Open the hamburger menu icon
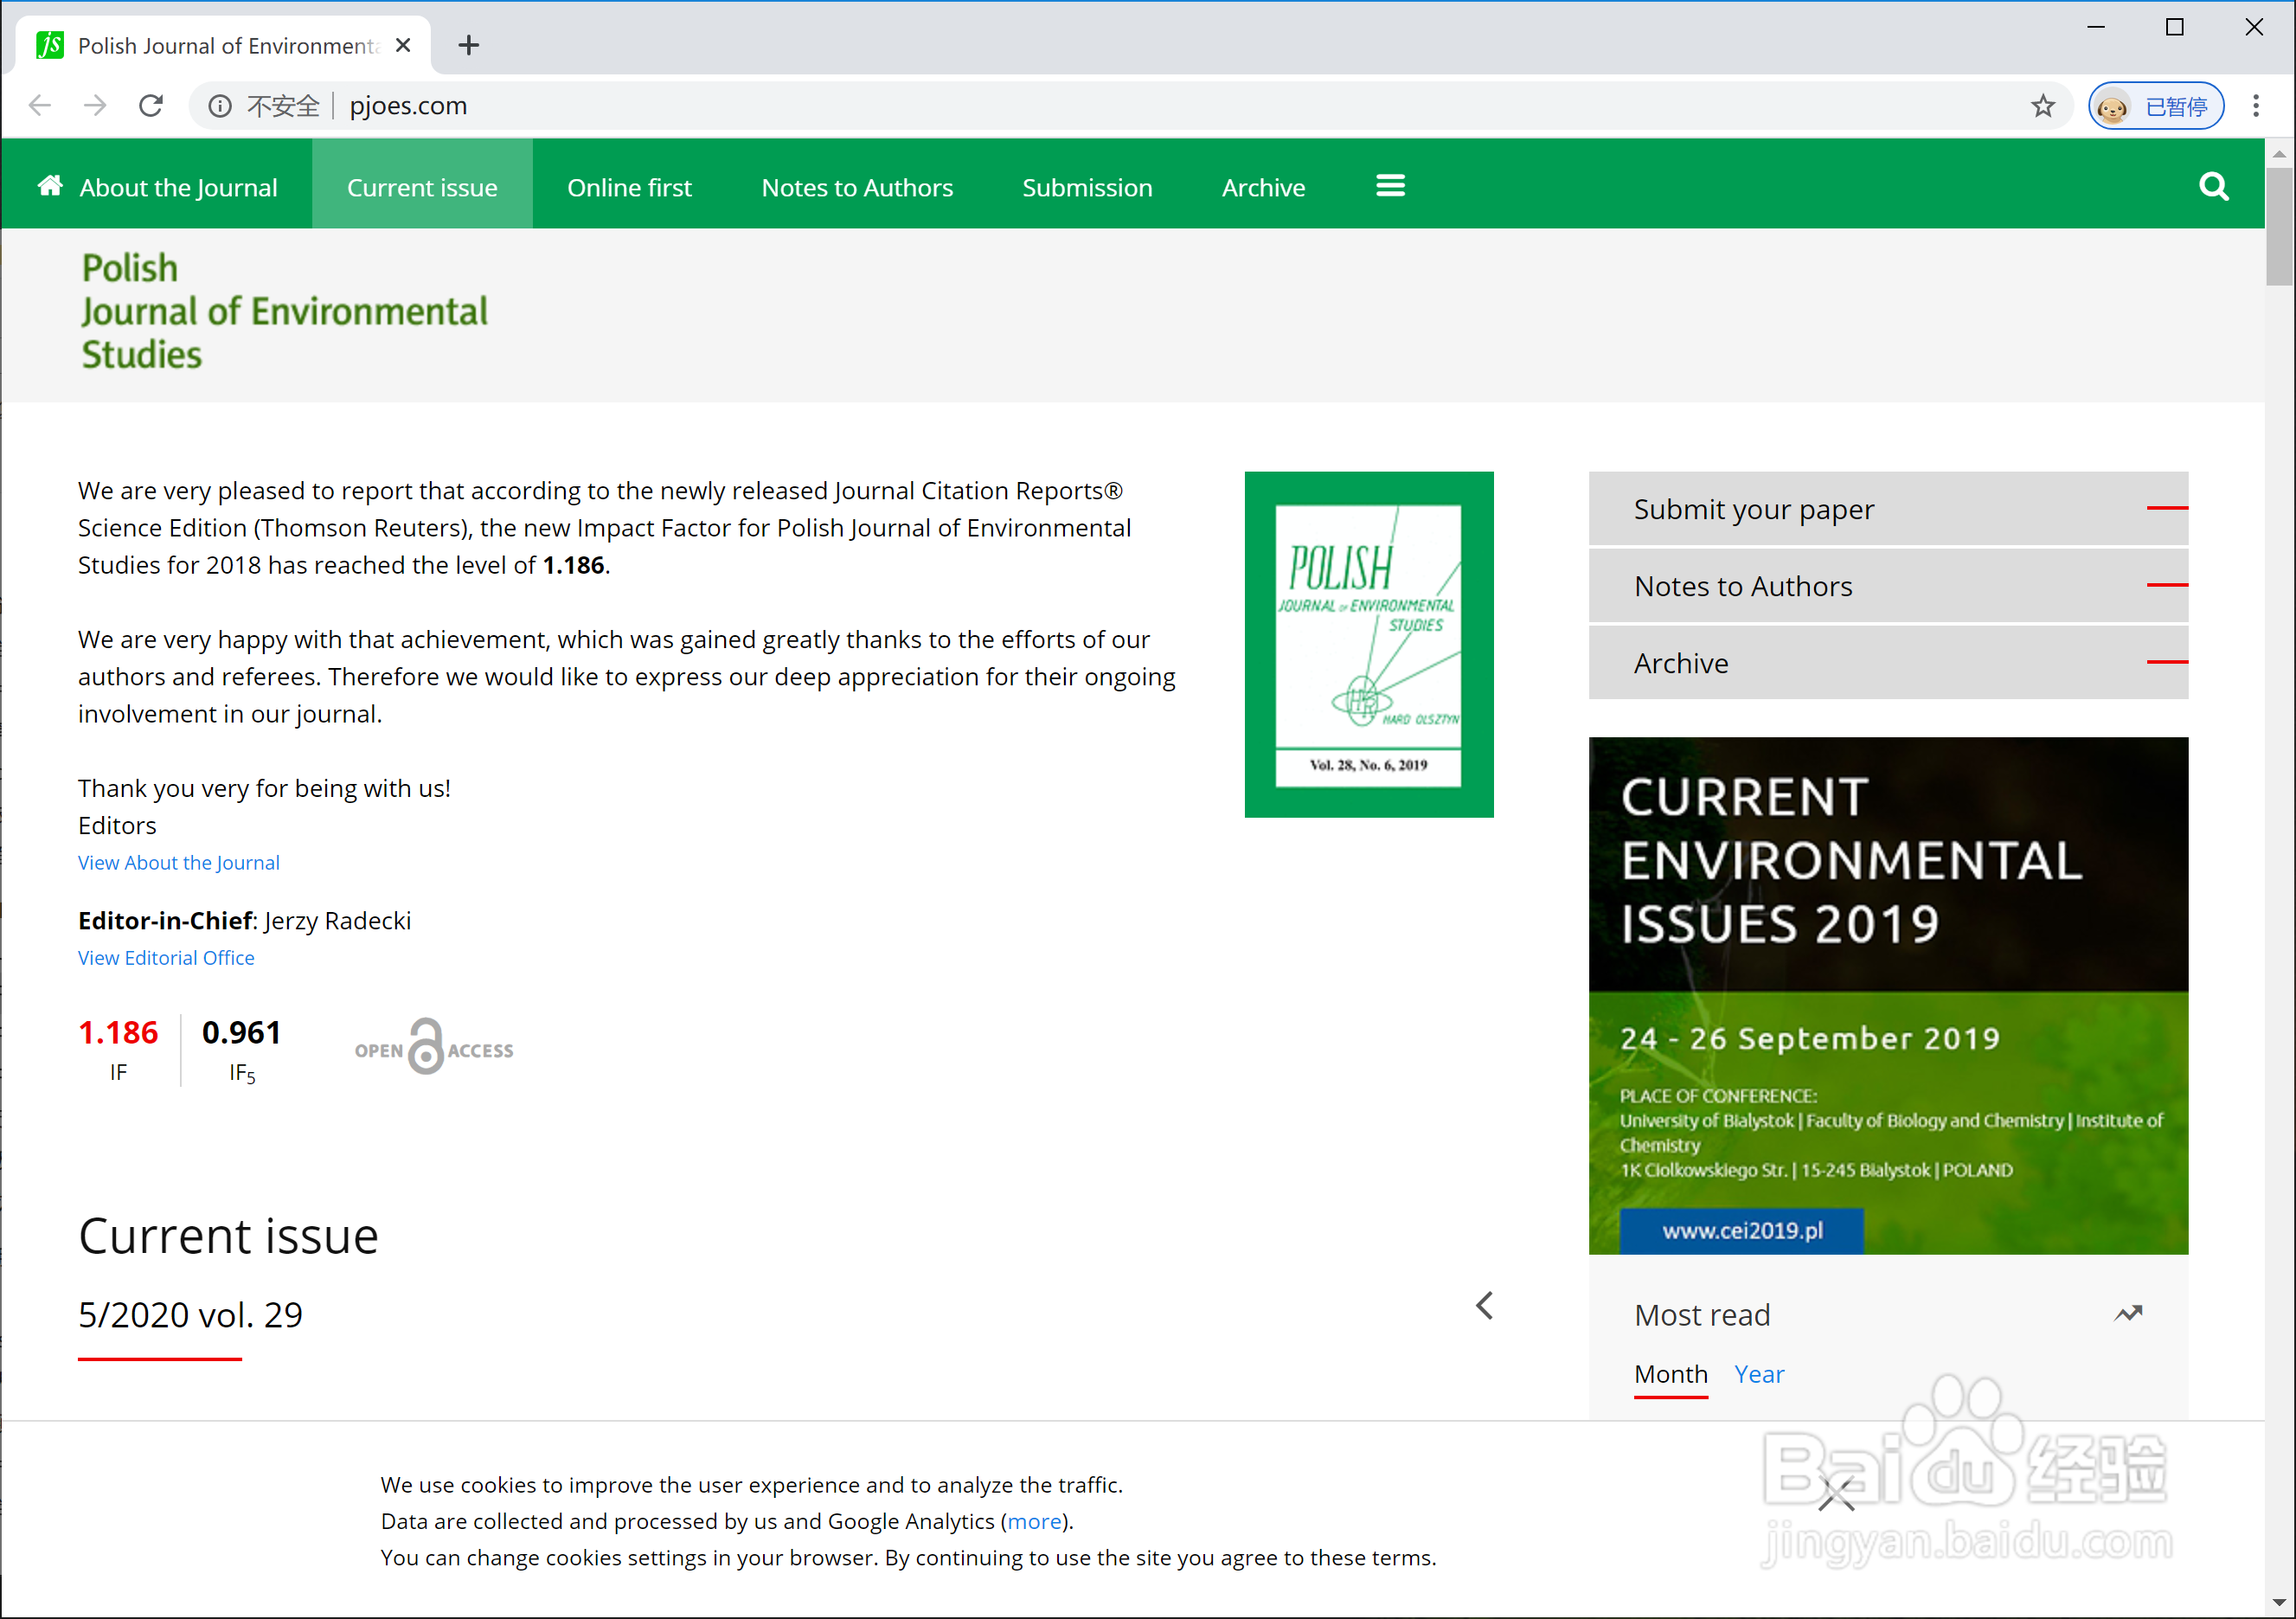 [1390, 186]
